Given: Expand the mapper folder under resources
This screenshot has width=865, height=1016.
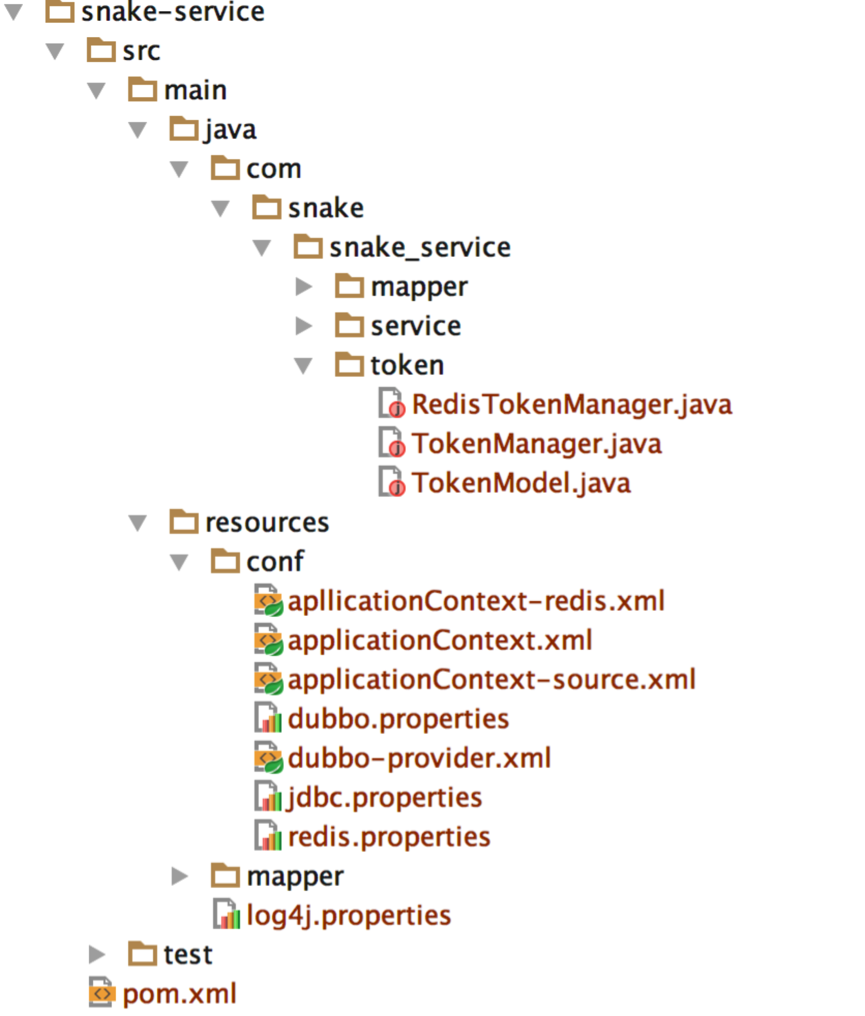Looking at the screenshot, I should coord(179,876).
